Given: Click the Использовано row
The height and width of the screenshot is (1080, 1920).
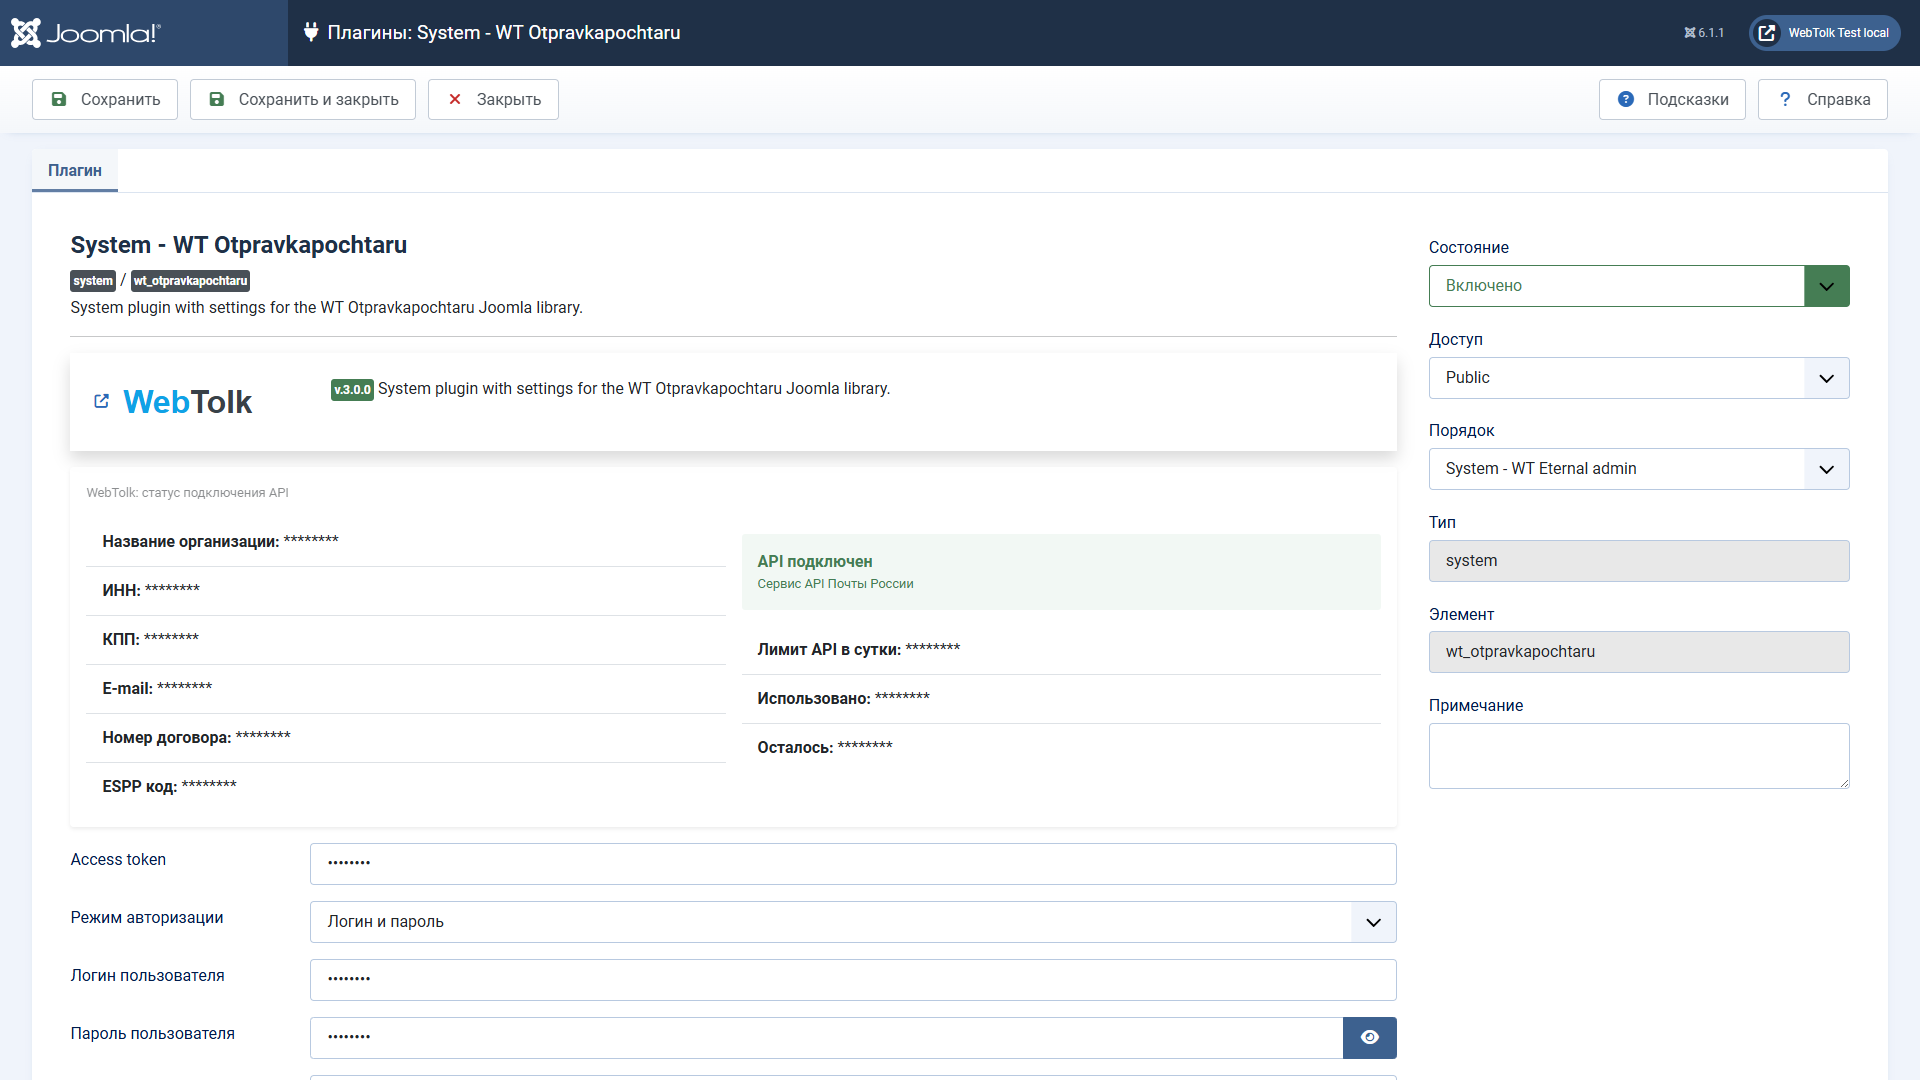Looking at the screenshot, I should click(1061, 699).
